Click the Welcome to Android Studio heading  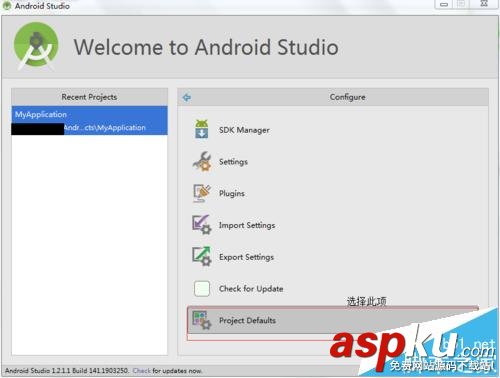[x=206, y=47]
